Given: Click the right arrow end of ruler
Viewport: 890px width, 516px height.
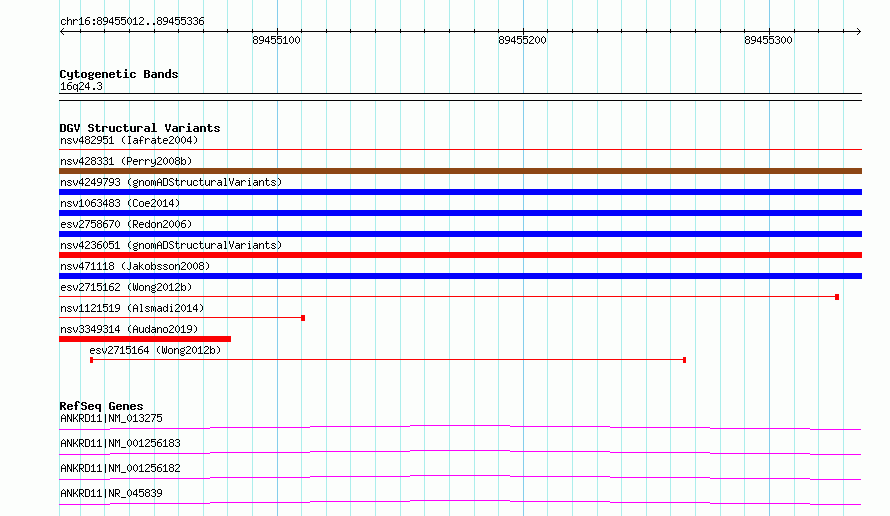Looking at the screenshot, I should pyautogui.click(x=858, y=31).
